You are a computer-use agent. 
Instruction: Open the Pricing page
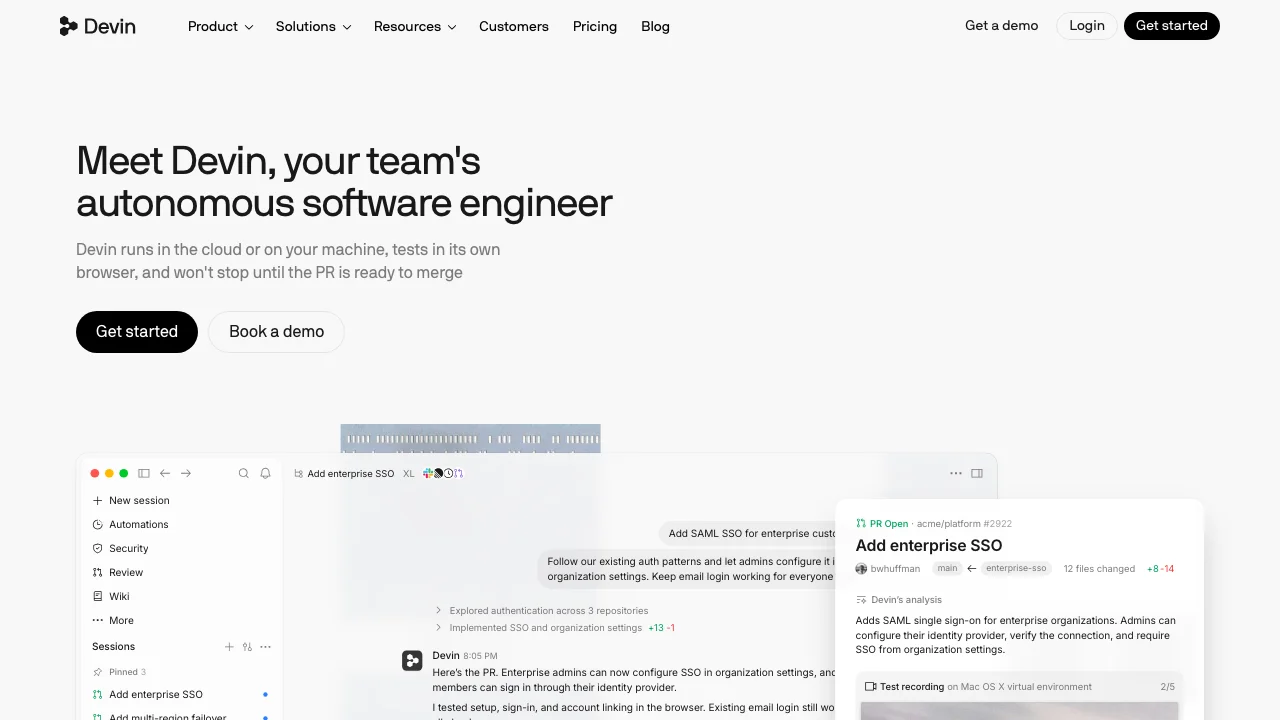click(x=595, y=26)
